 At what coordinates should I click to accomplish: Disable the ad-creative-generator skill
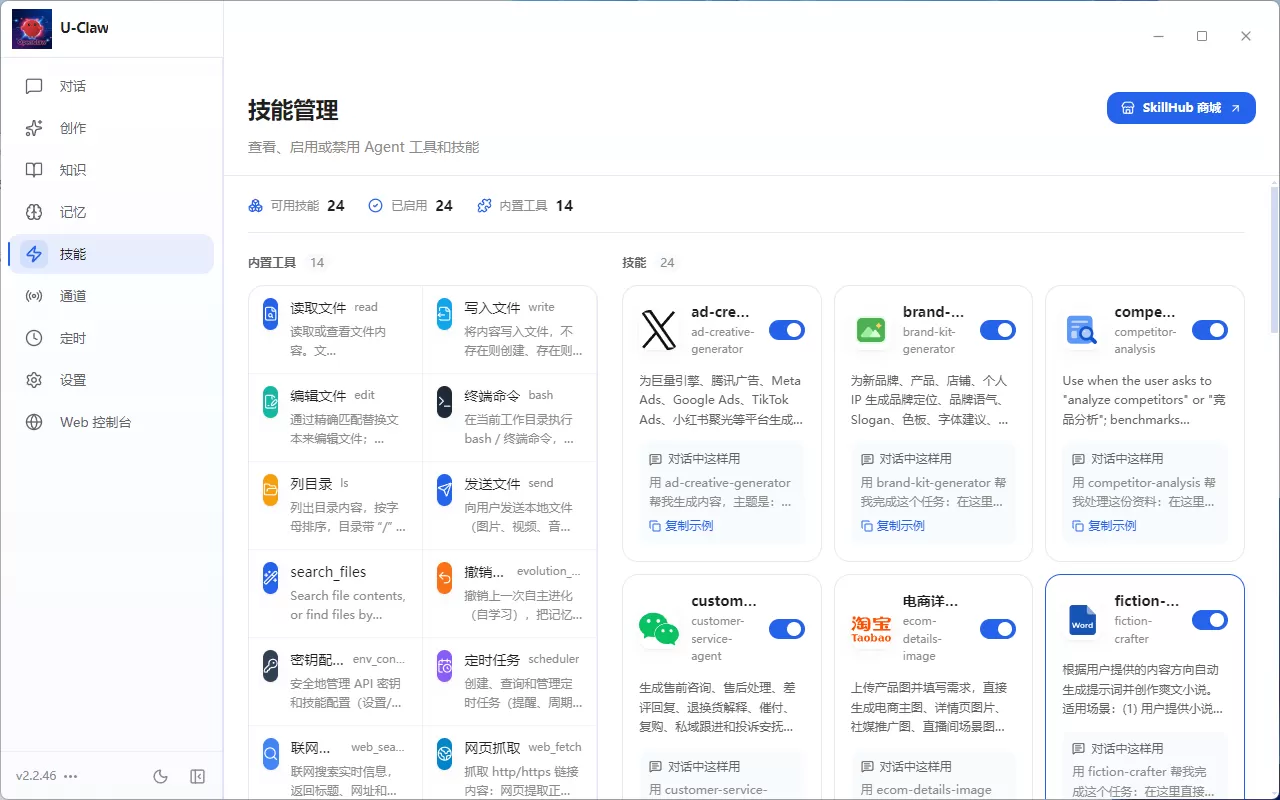click(787, 330)
